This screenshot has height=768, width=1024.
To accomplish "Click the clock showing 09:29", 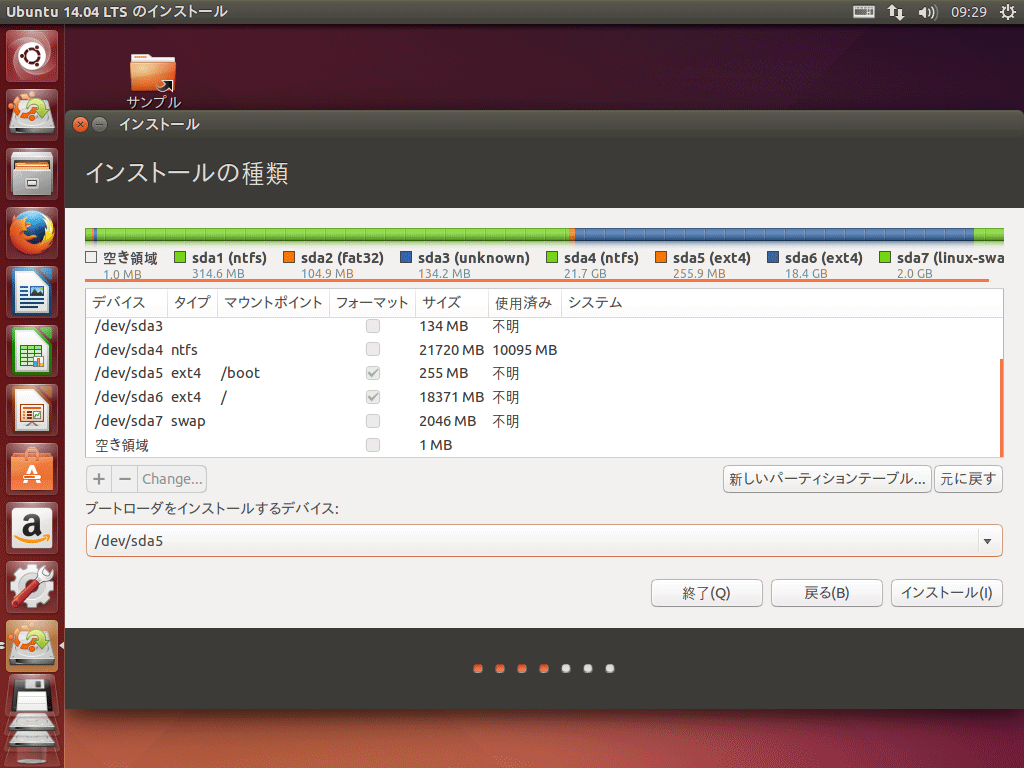I will tap(968, 12).
